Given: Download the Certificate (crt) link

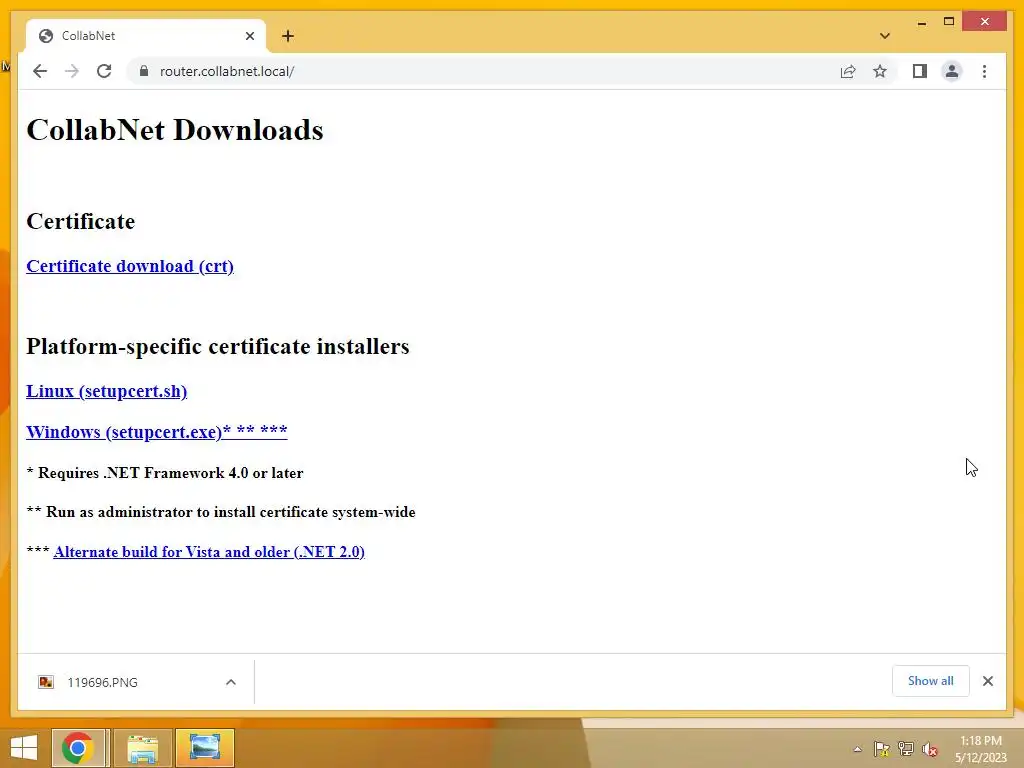Looking at the screenshot, I should 130,266.
